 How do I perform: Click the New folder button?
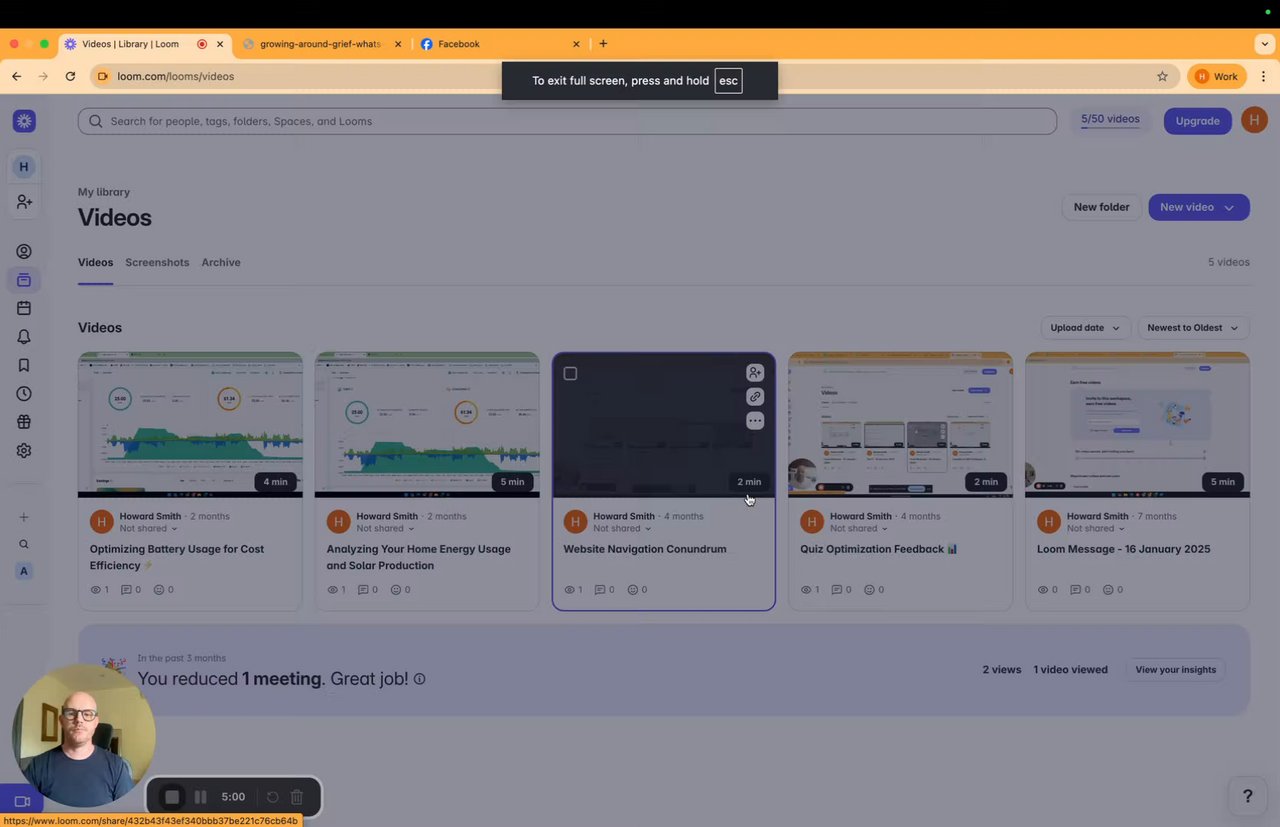(x=1101, y=207)
